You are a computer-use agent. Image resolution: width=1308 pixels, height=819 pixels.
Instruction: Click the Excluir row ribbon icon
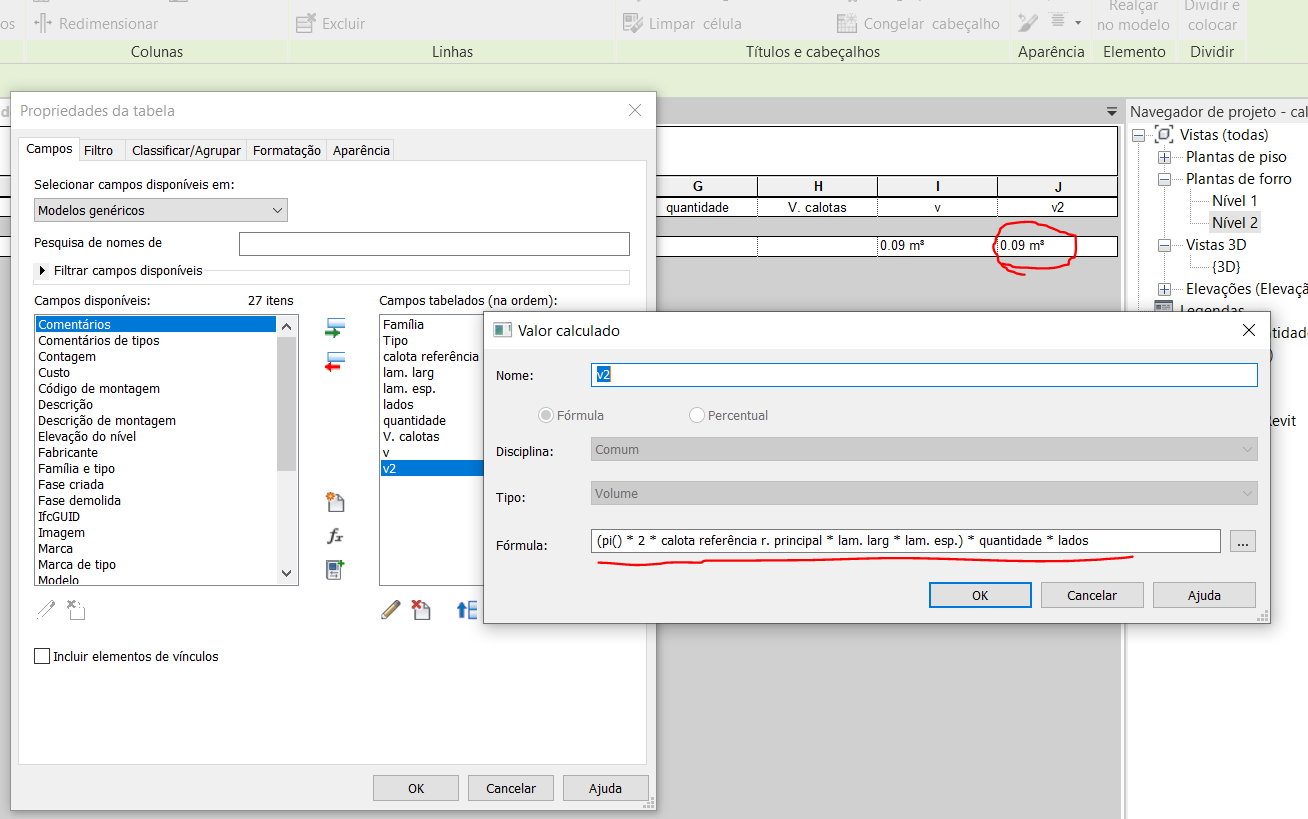pos(306,23)
